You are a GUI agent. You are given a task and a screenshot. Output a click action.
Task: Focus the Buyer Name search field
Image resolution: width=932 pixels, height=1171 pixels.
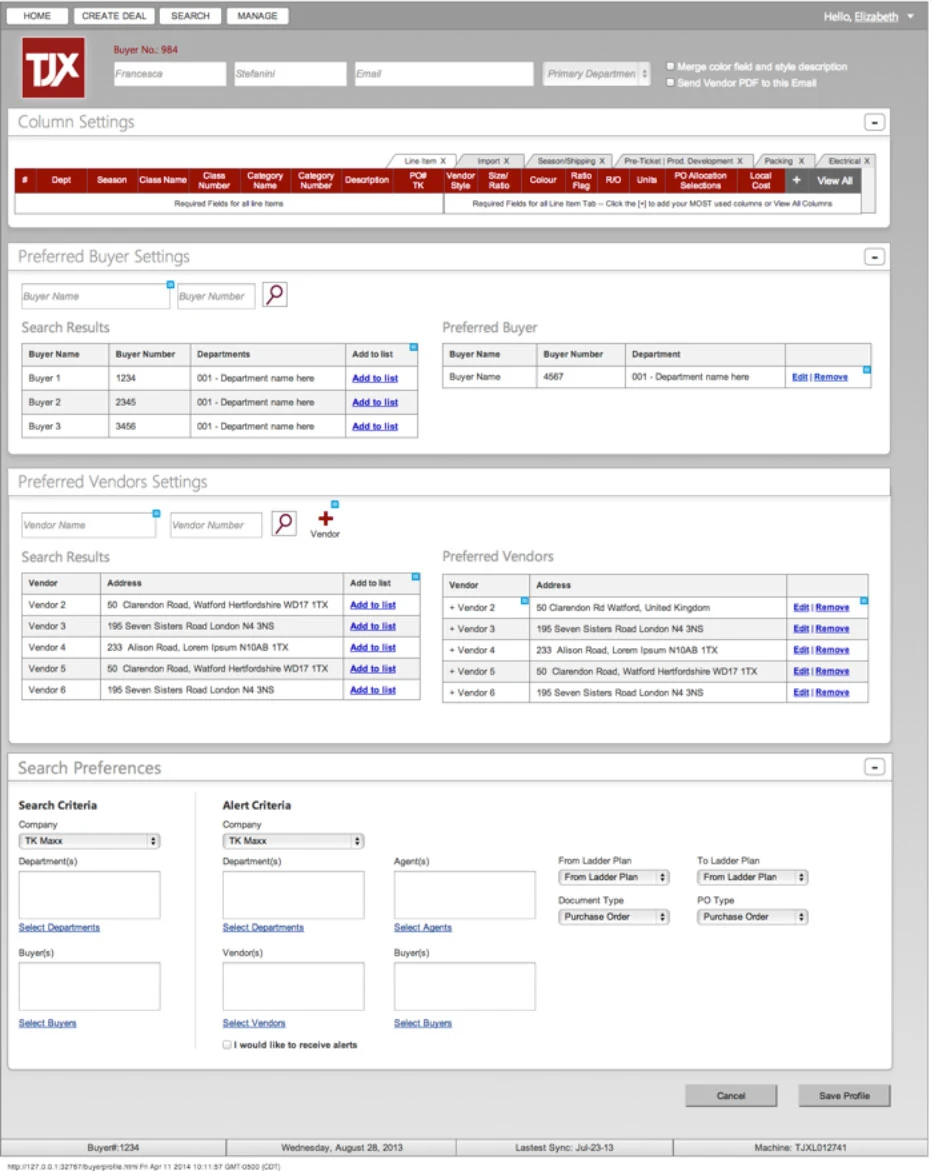pyautogui.click(x=95, y=296)
